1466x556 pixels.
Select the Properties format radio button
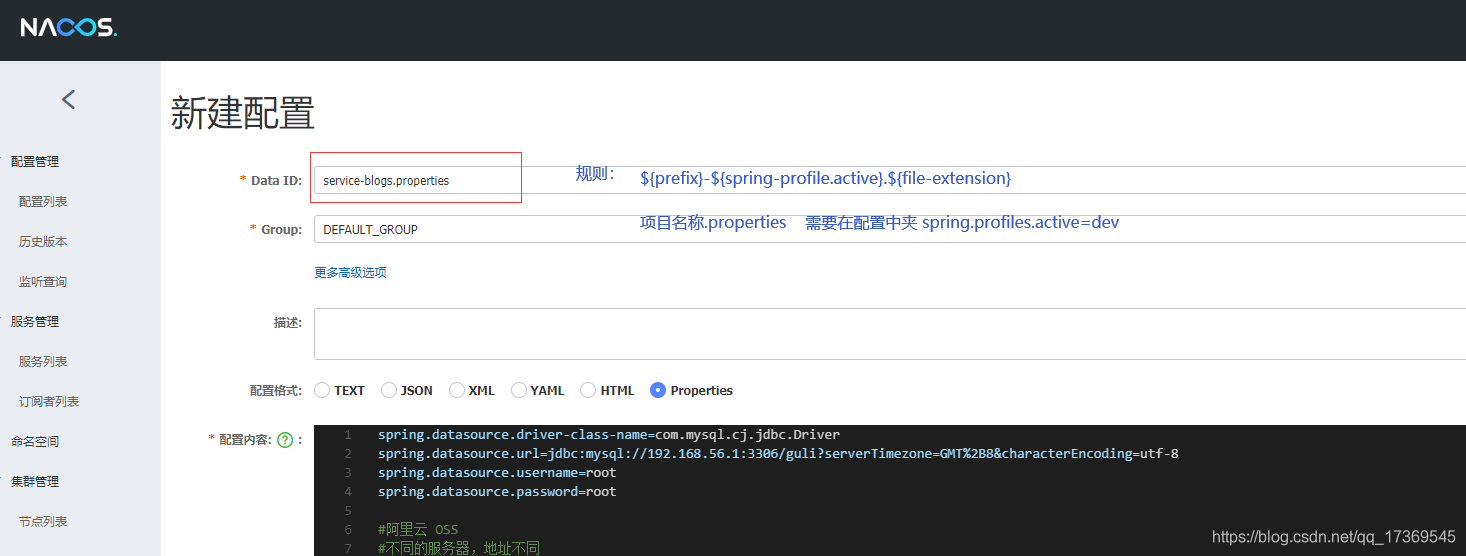[x=658, y=390]
